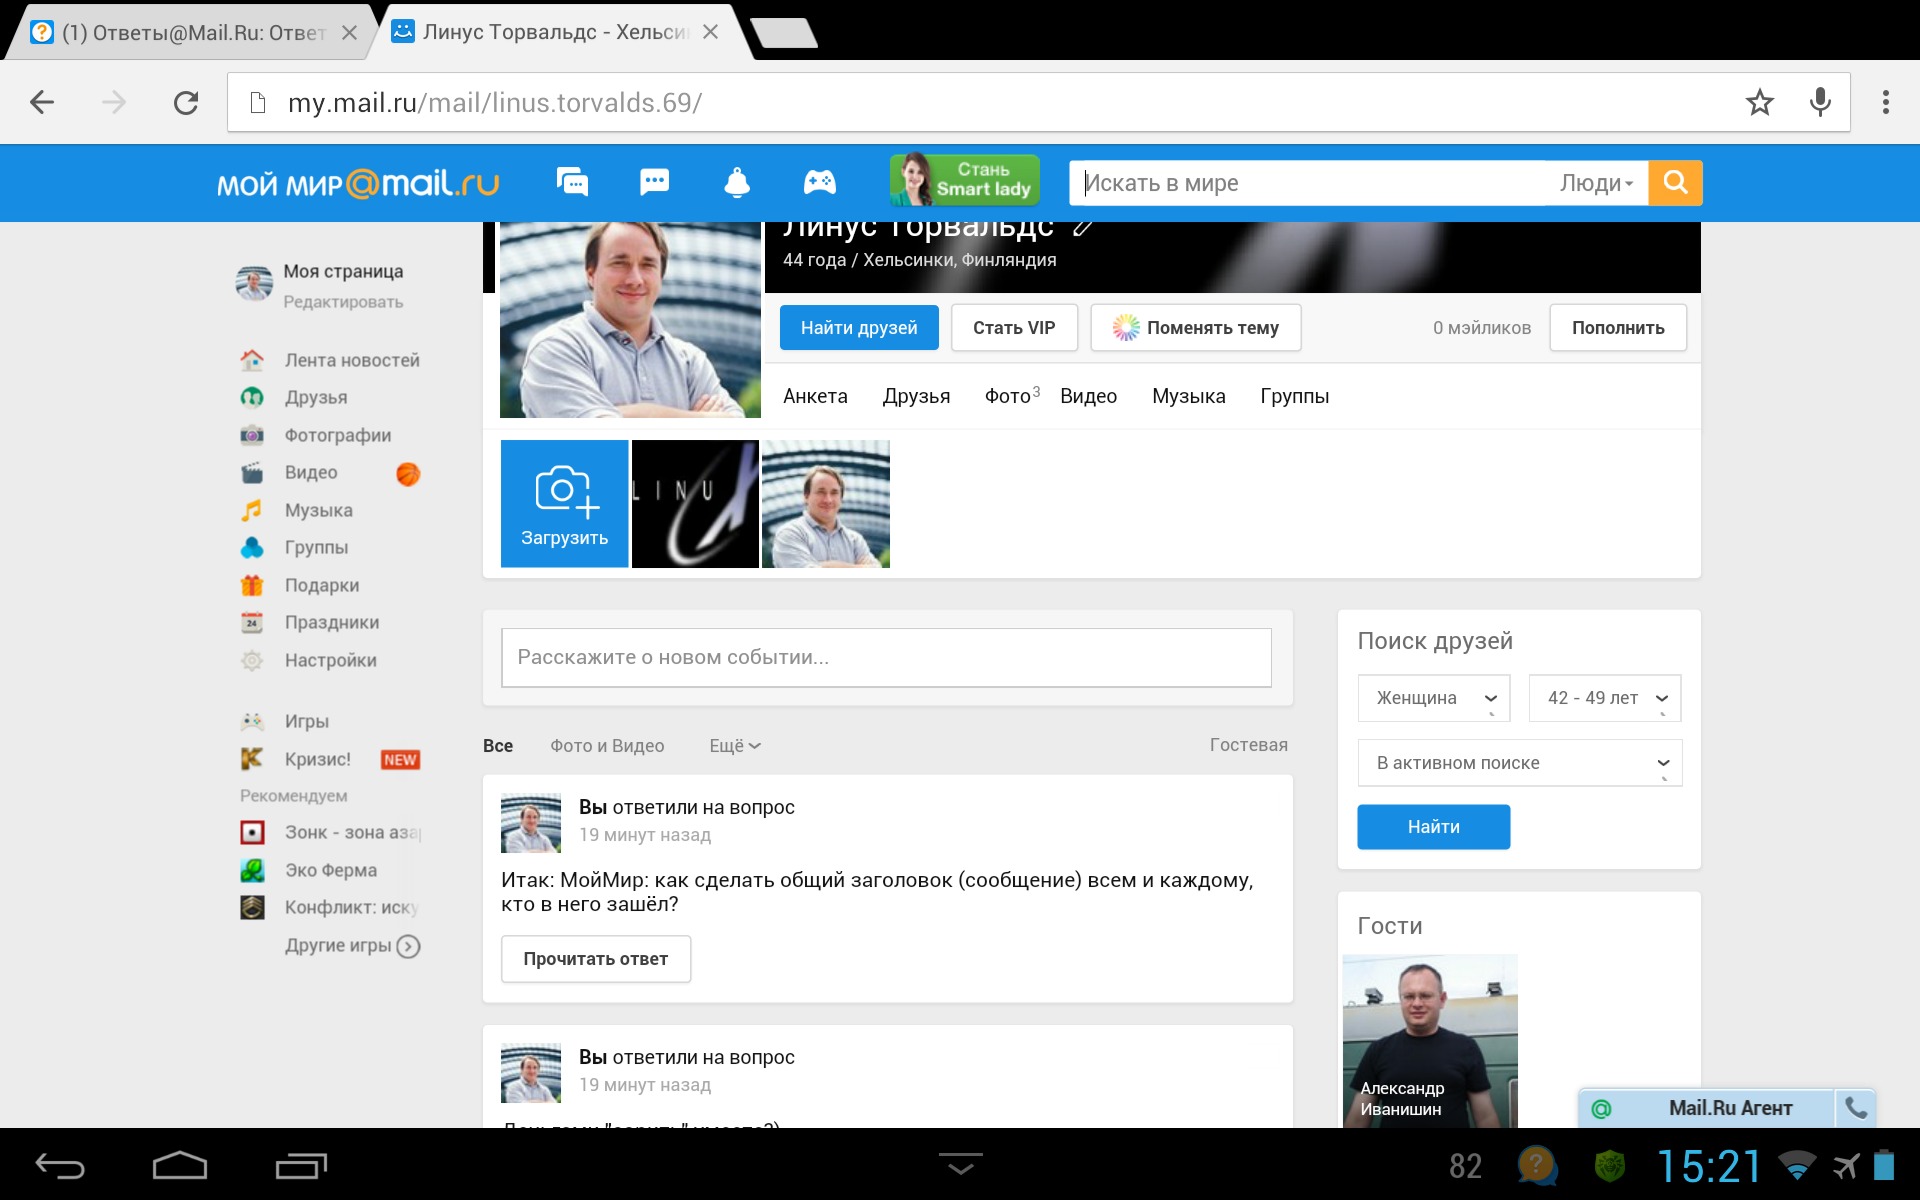Click the Расскажите о новом событии field
1920x1200 pixels.
[x=886, y=657]
